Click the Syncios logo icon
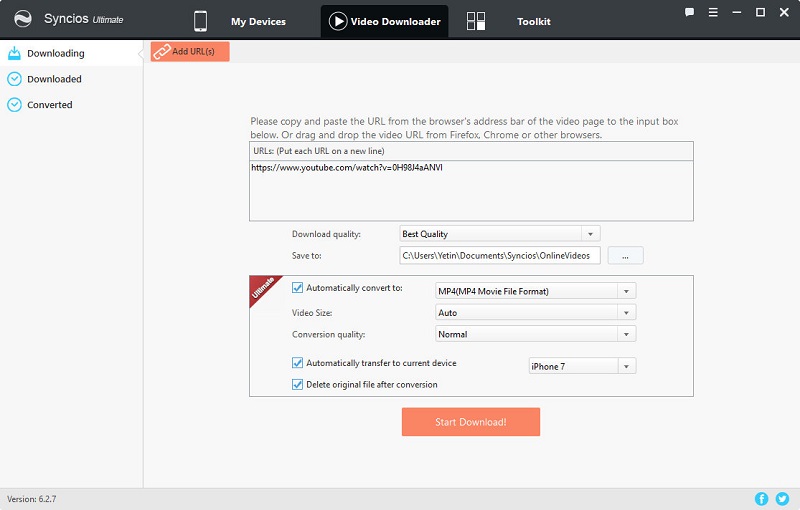The width and height of the screenshot is (800, 510). coord(23,19)
